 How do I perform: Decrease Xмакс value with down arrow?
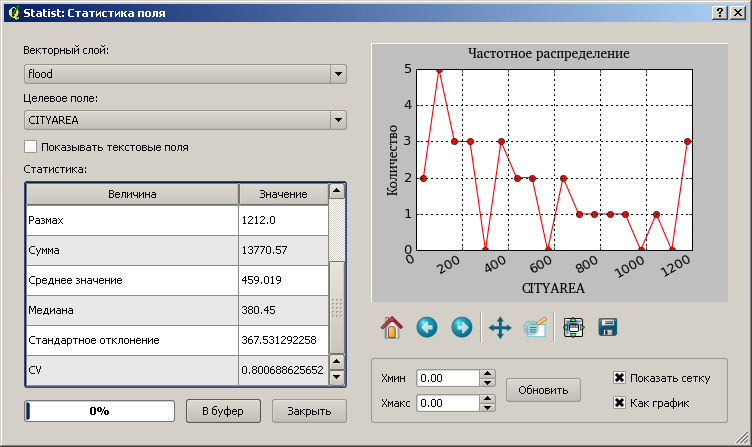487,407
